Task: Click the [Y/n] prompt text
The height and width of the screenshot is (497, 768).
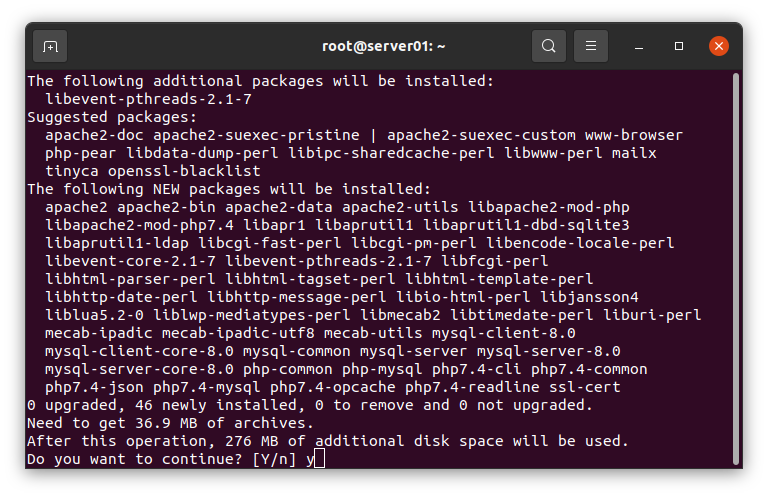Action: 274,459
